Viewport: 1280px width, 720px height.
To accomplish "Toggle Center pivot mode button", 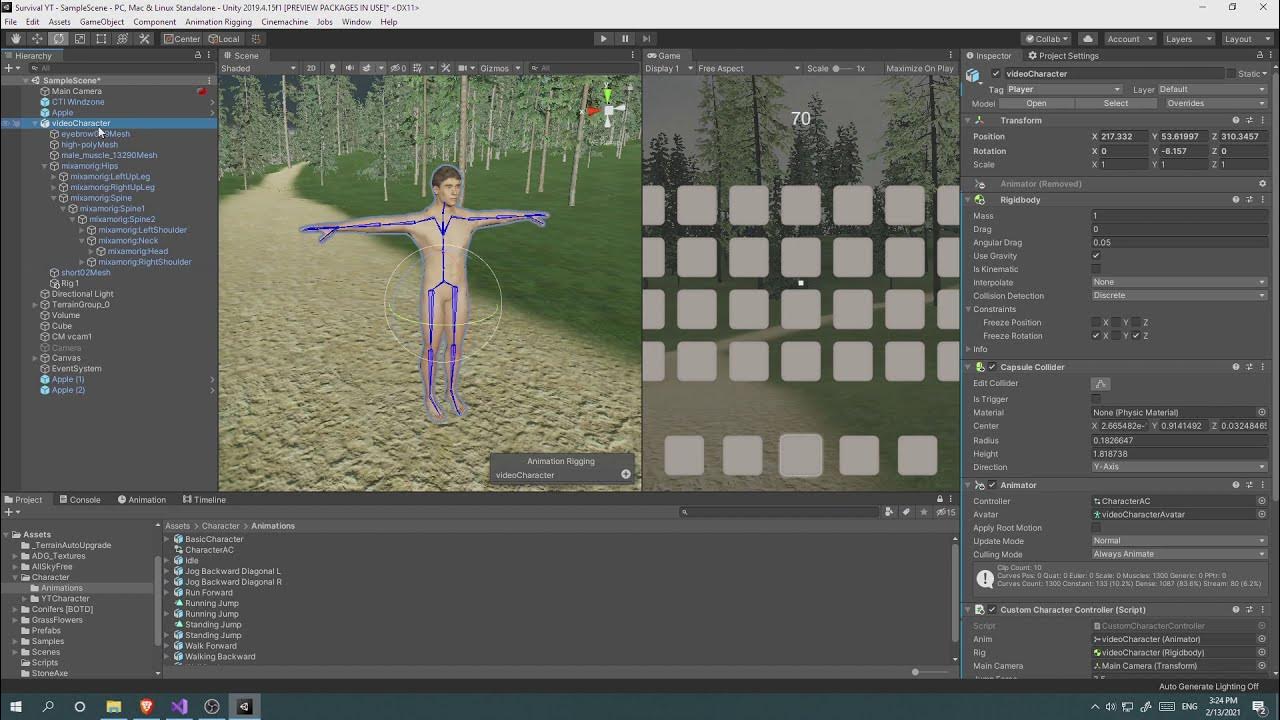I will coord(182,39).
